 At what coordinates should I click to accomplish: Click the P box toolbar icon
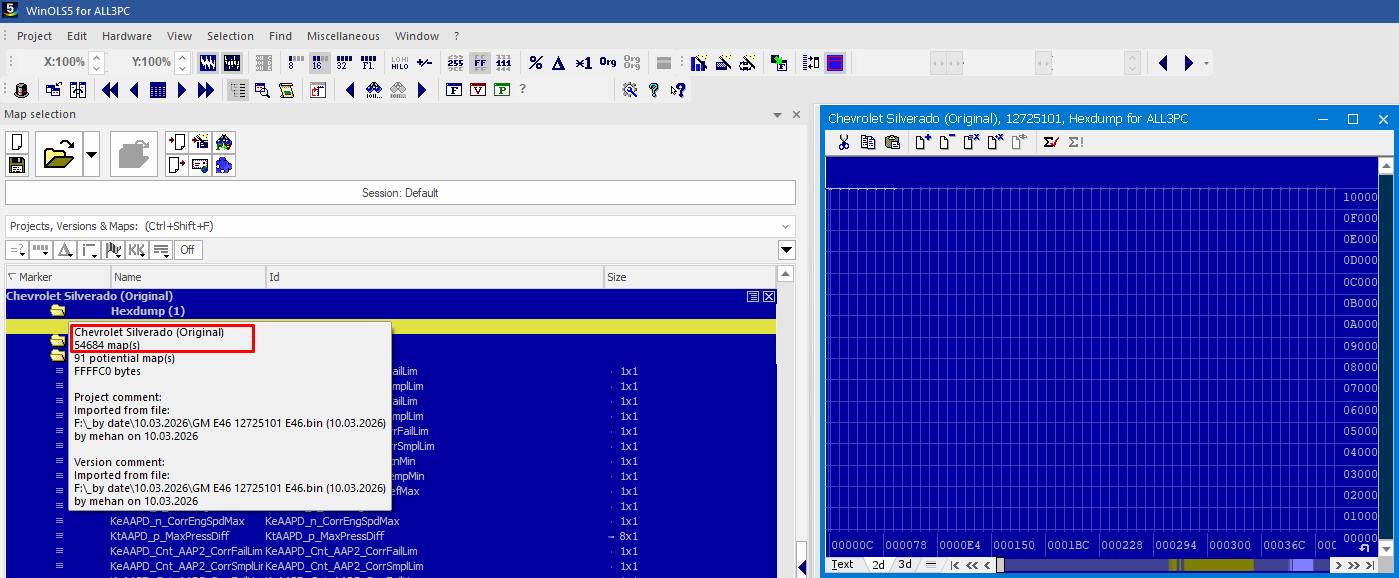pos(502,90)
